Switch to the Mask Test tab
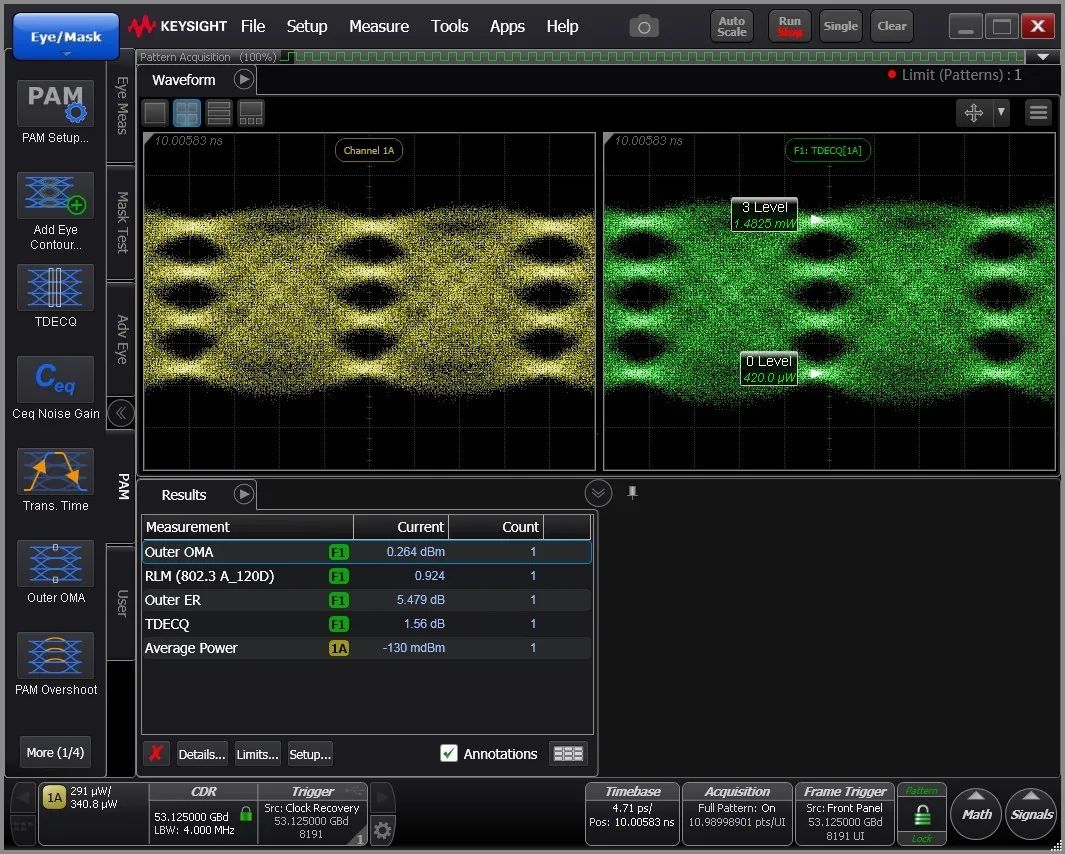 coord(122,222)
